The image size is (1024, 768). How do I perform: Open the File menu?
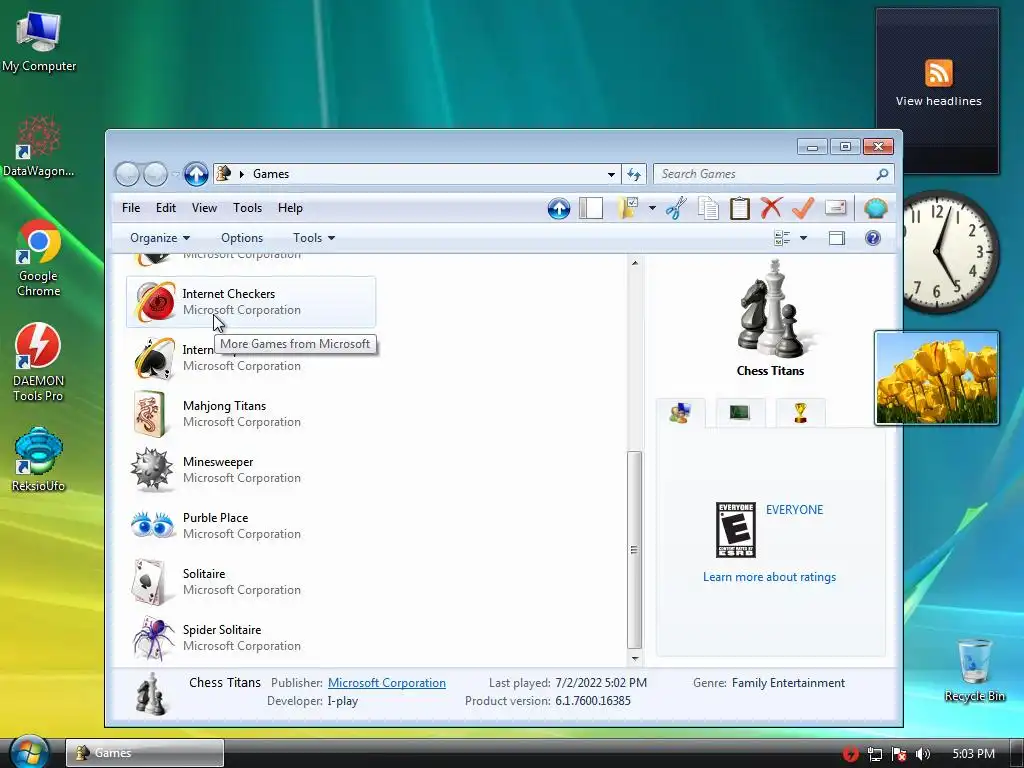131,208
